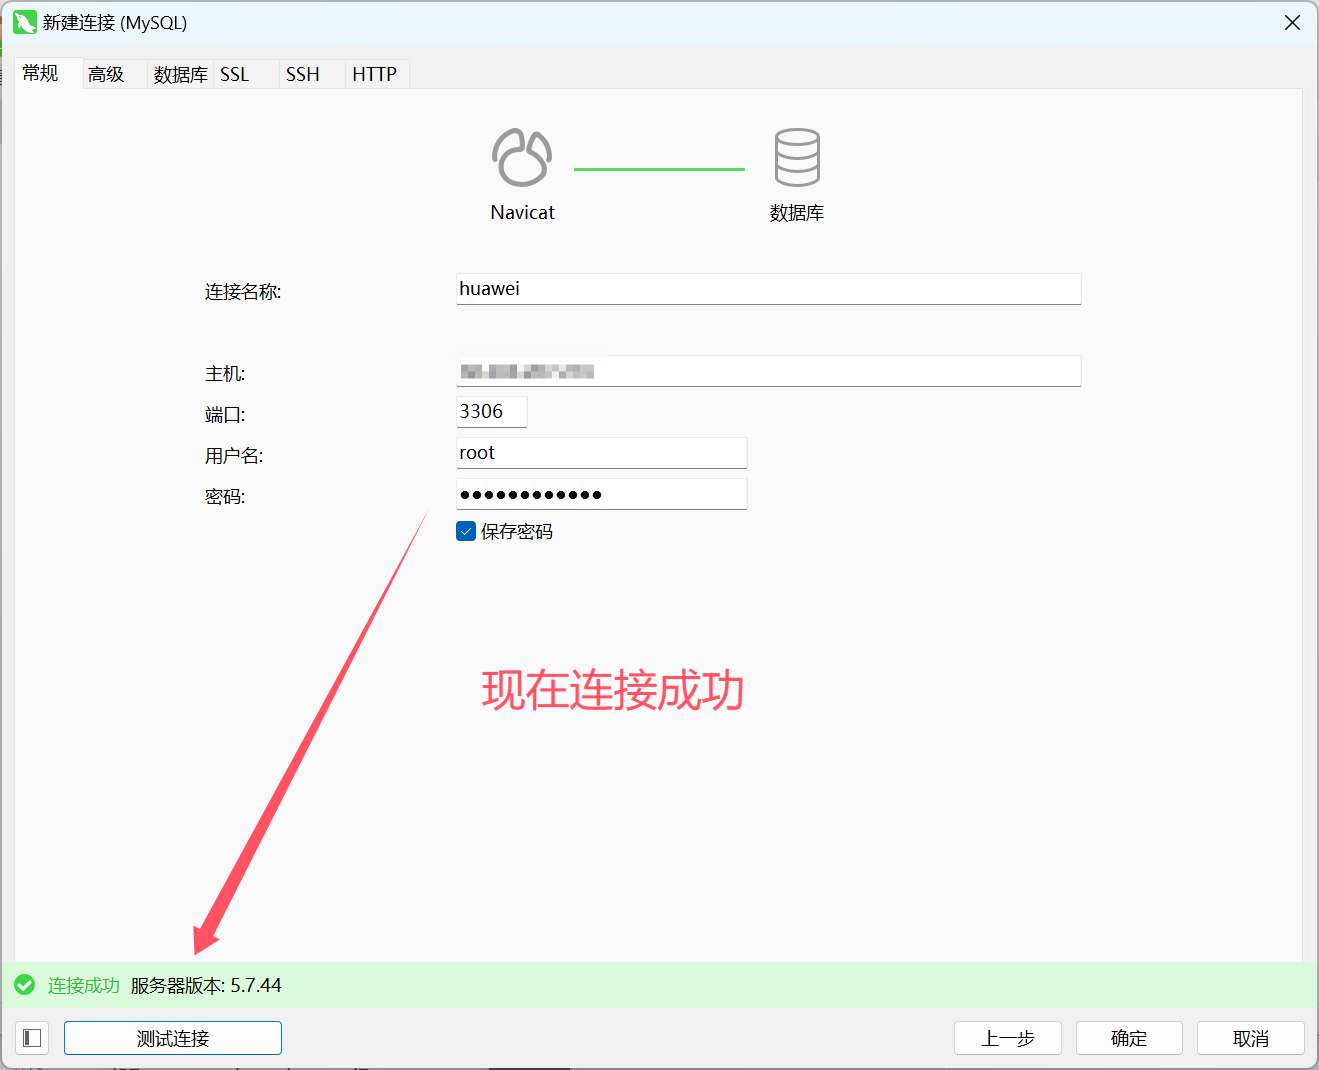Click the 用户名 field containing root

click(x=602, y=453)
